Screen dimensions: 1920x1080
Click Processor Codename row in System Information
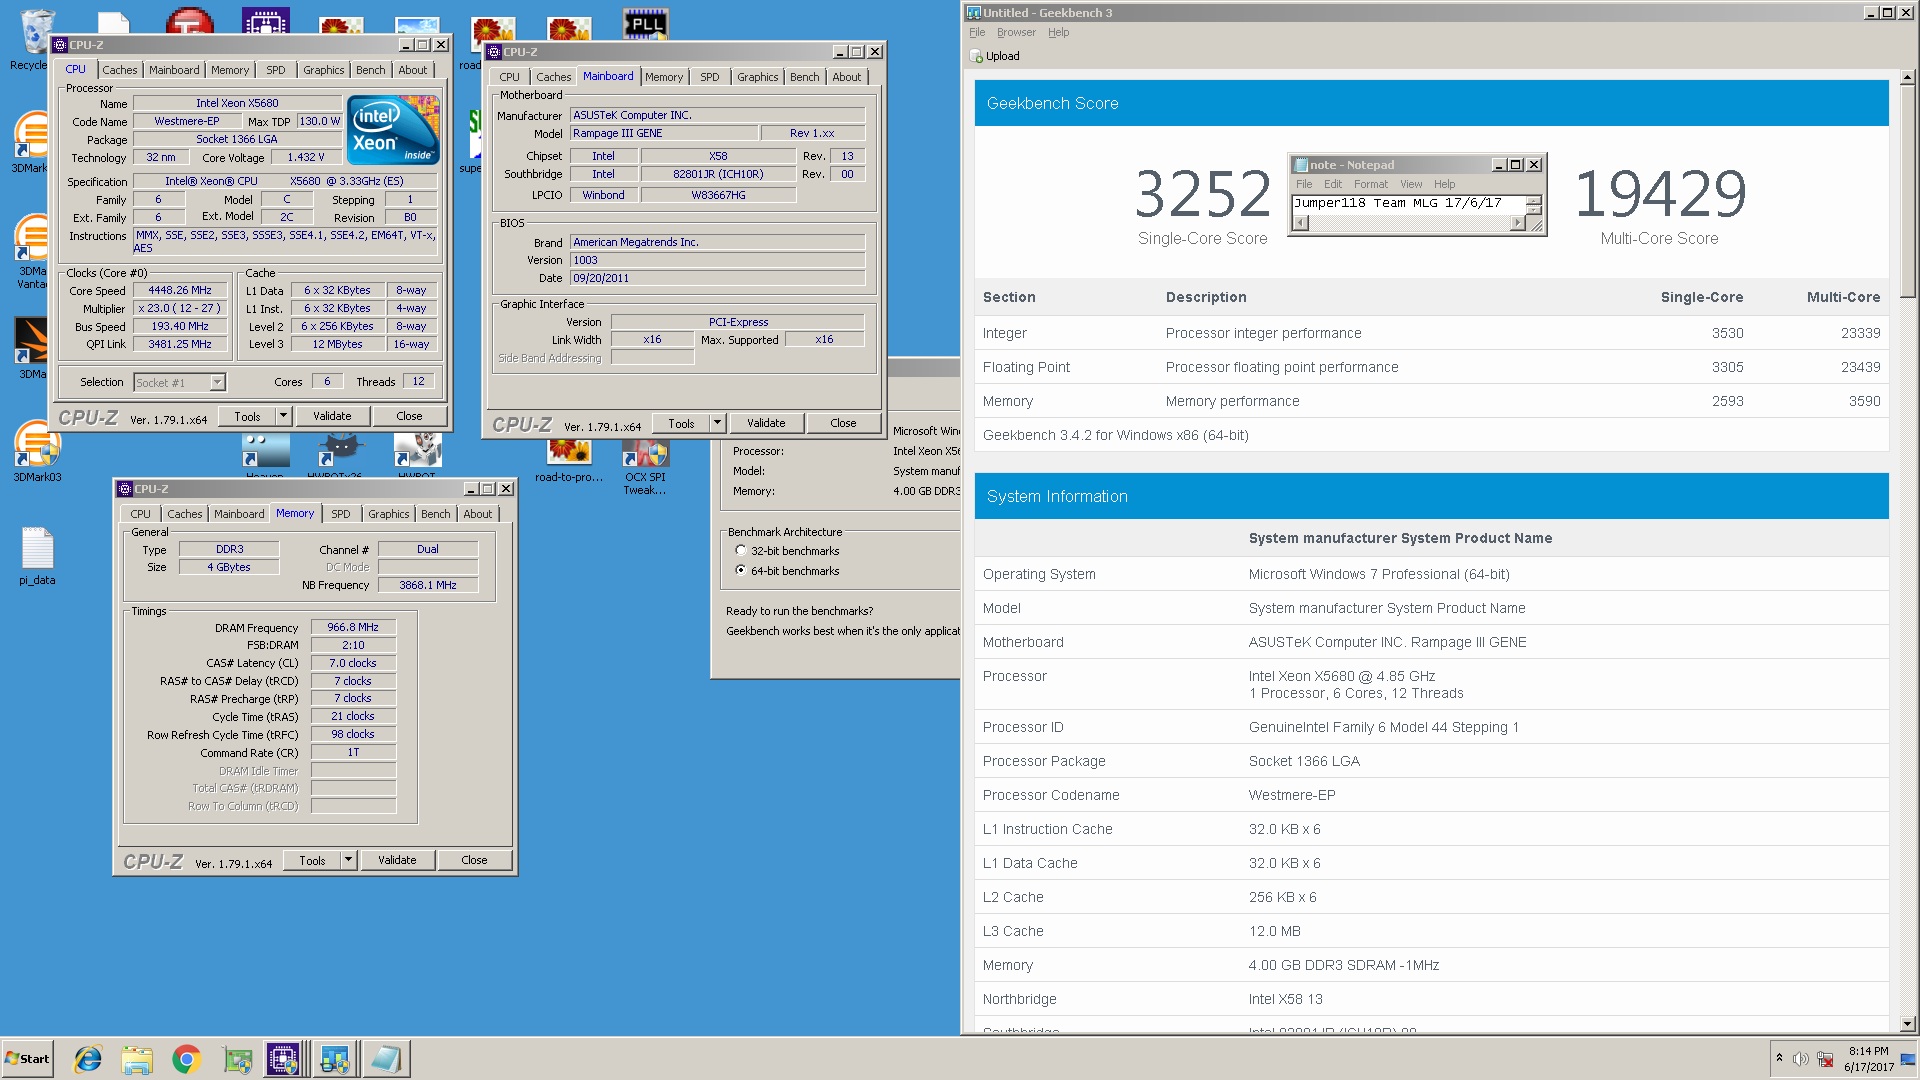coord(1431,795)
